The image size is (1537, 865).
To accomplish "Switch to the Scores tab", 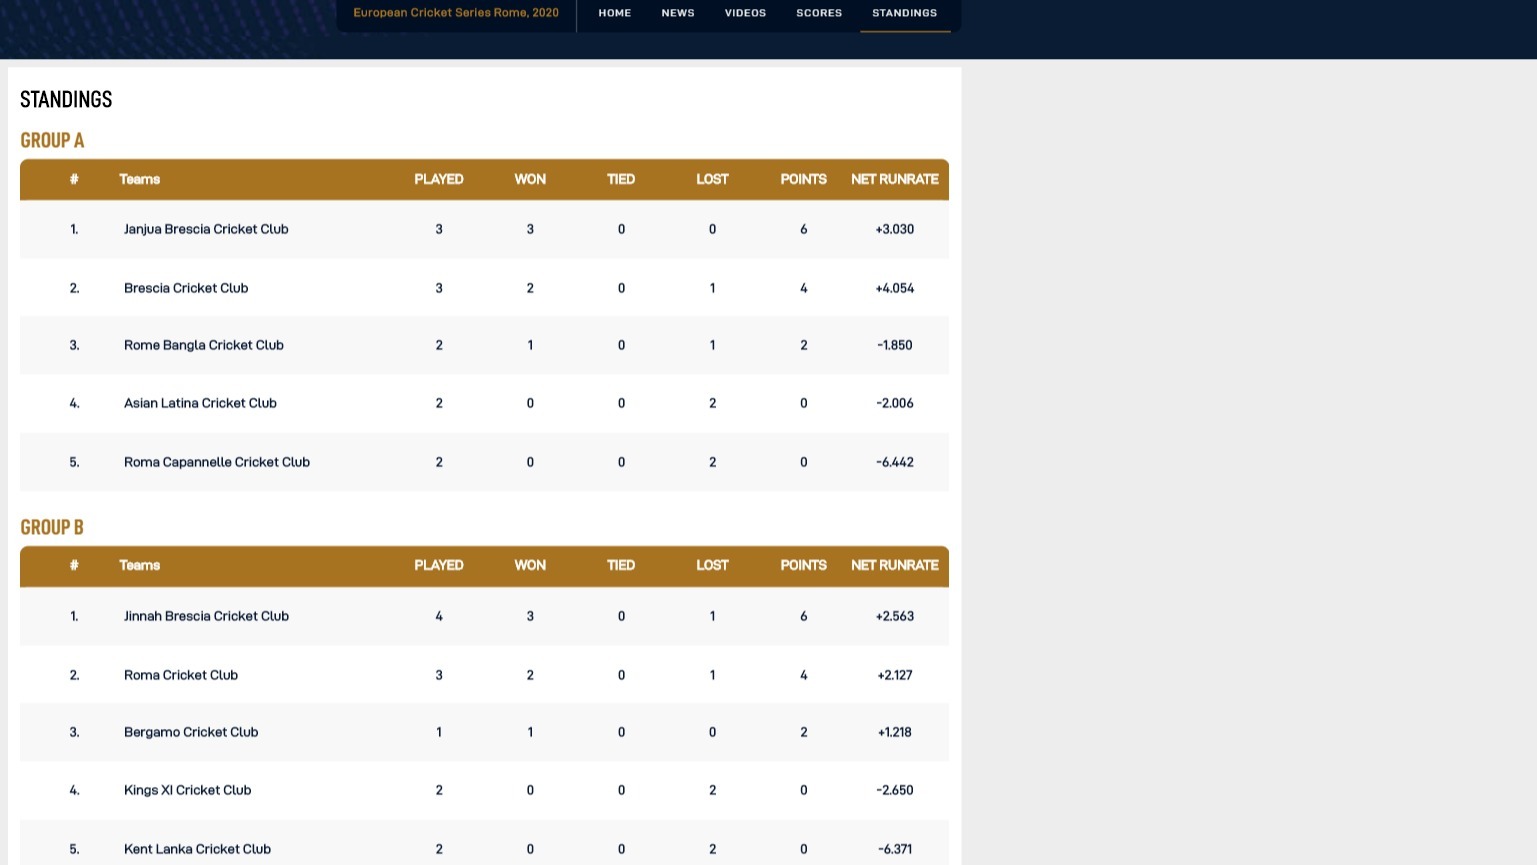I will click(819, 13).
